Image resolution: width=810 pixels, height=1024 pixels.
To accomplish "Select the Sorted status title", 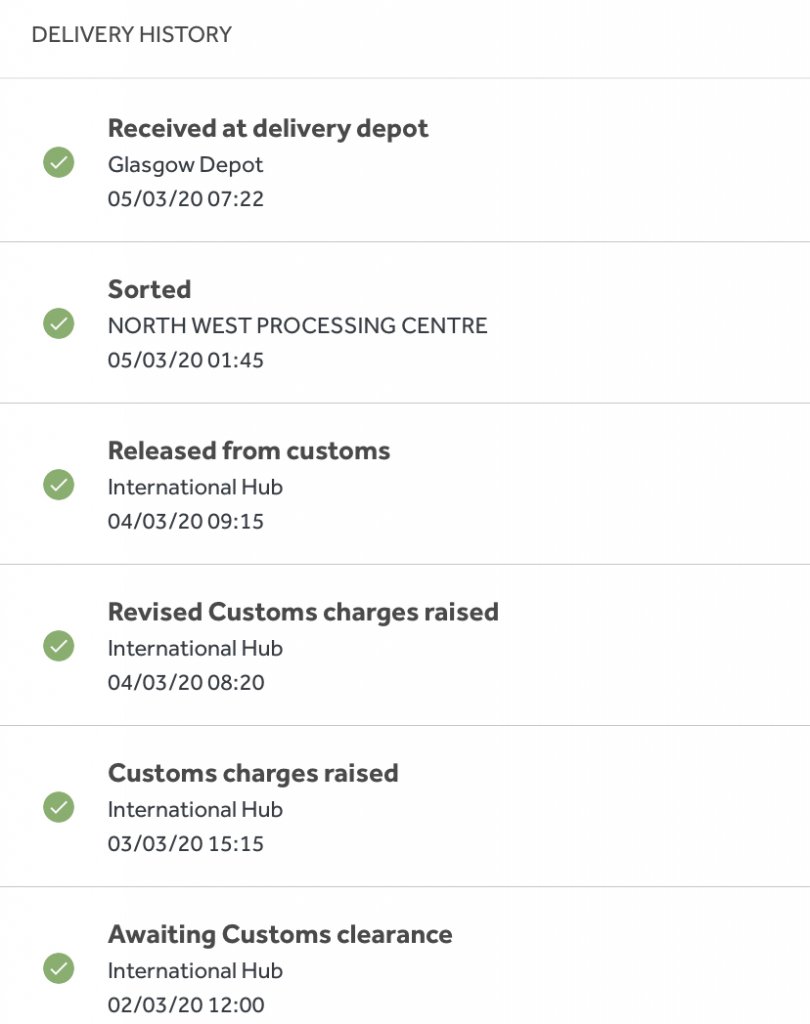I will (x=150, y=289).
